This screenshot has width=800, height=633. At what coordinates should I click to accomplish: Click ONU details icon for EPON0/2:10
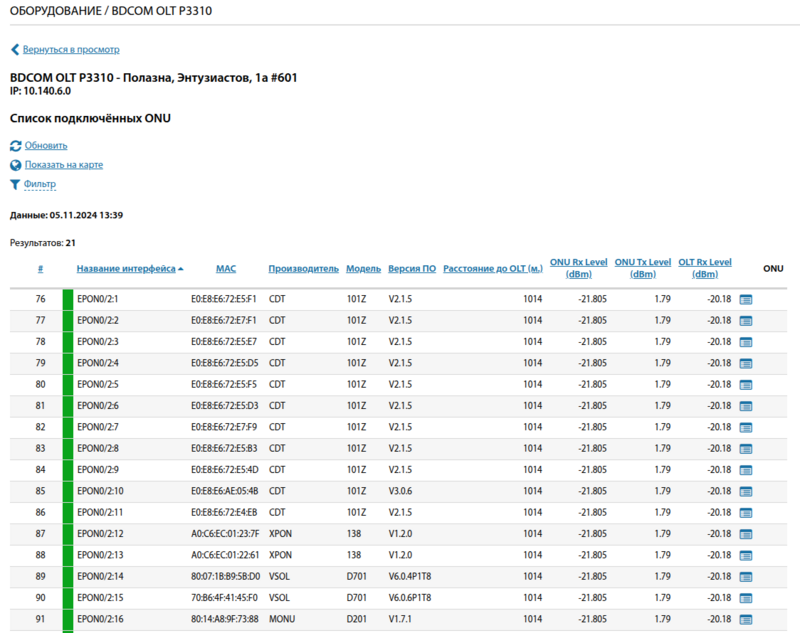[x=745, y=491]
